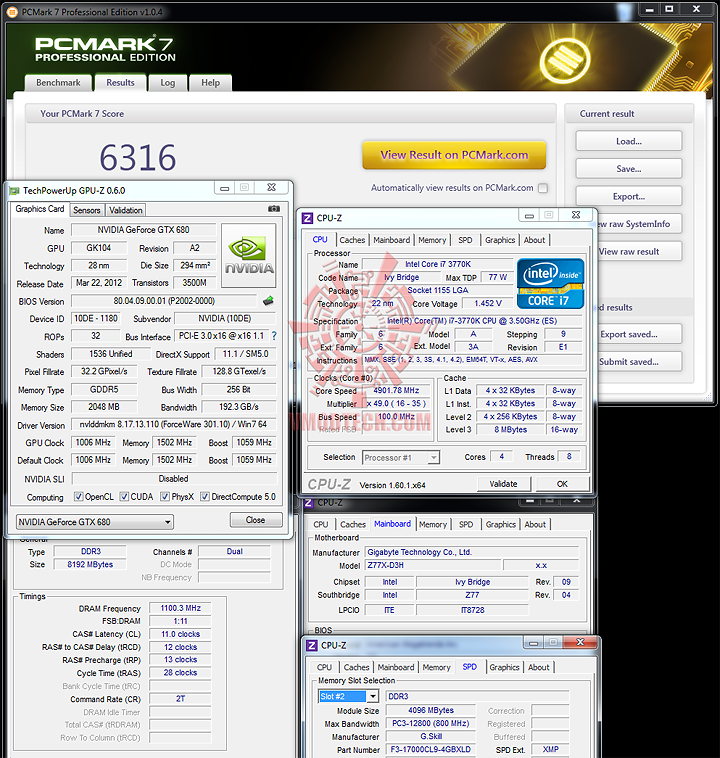Open Graphics tab in CPU-Z processor window
Screen dimensions: 720x758
tap(500, 240)
